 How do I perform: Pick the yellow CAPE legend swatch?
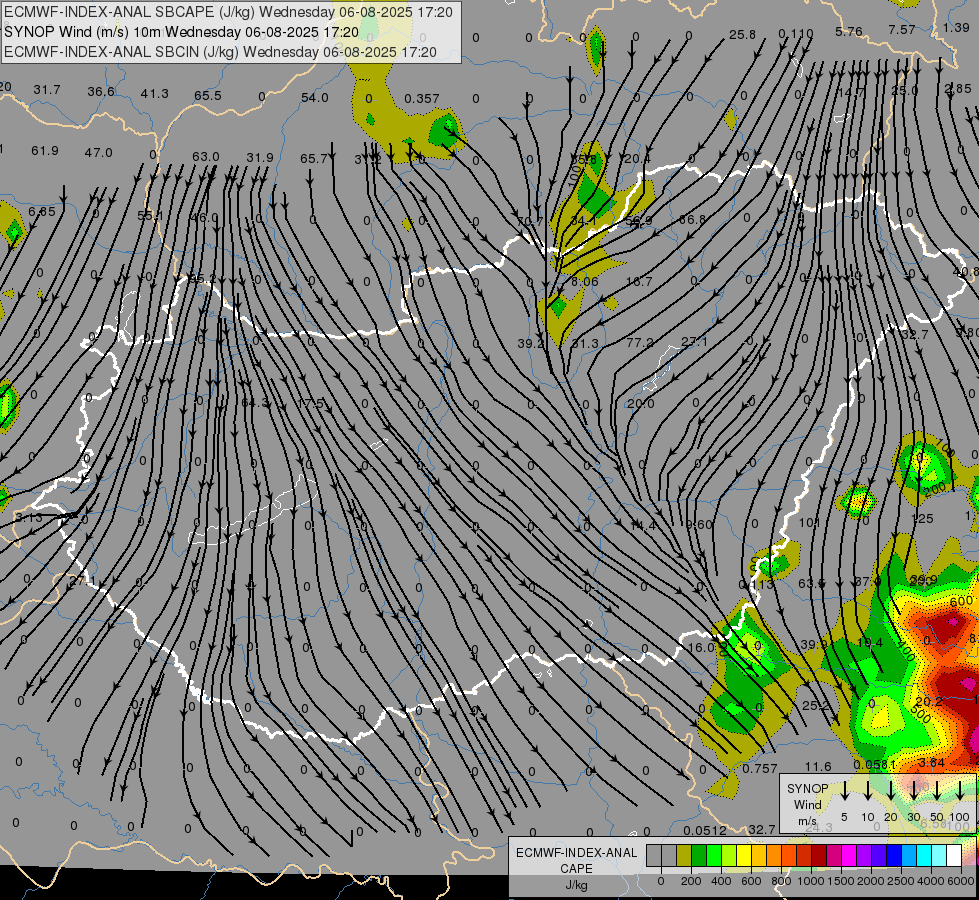[x=744, y=856]
